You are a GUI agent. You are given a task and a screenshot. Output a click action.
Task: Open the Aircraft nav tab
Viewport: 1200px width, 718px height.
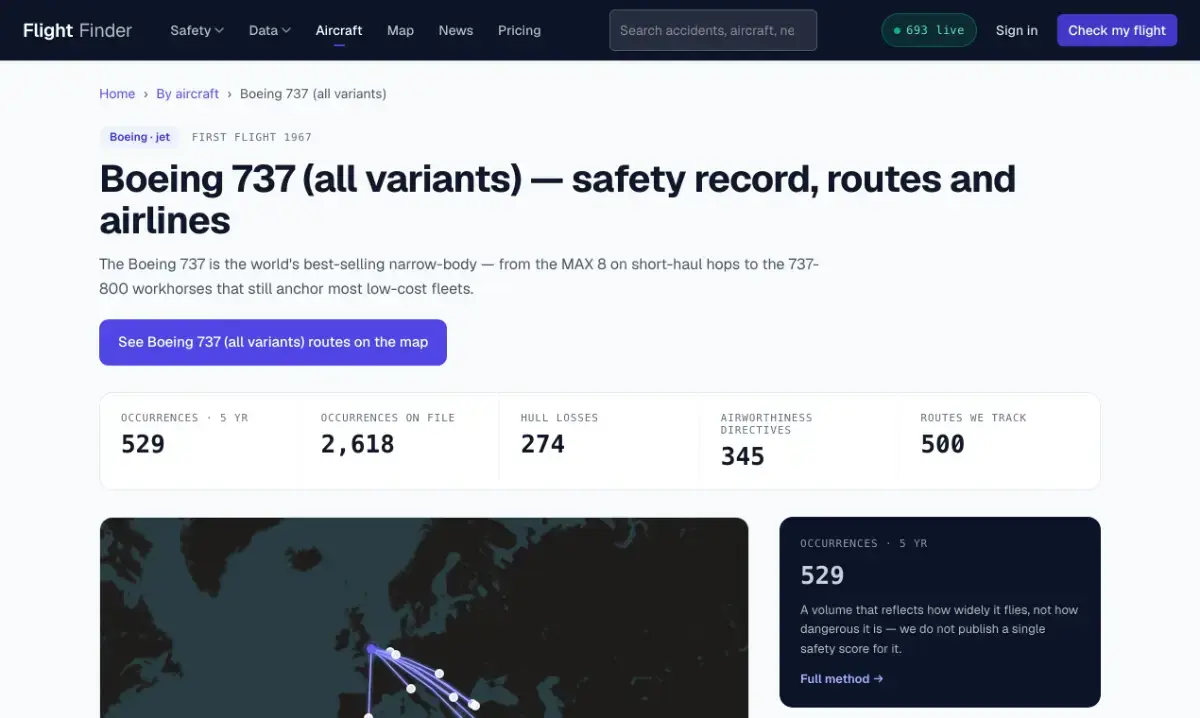(x=339, y=30)
